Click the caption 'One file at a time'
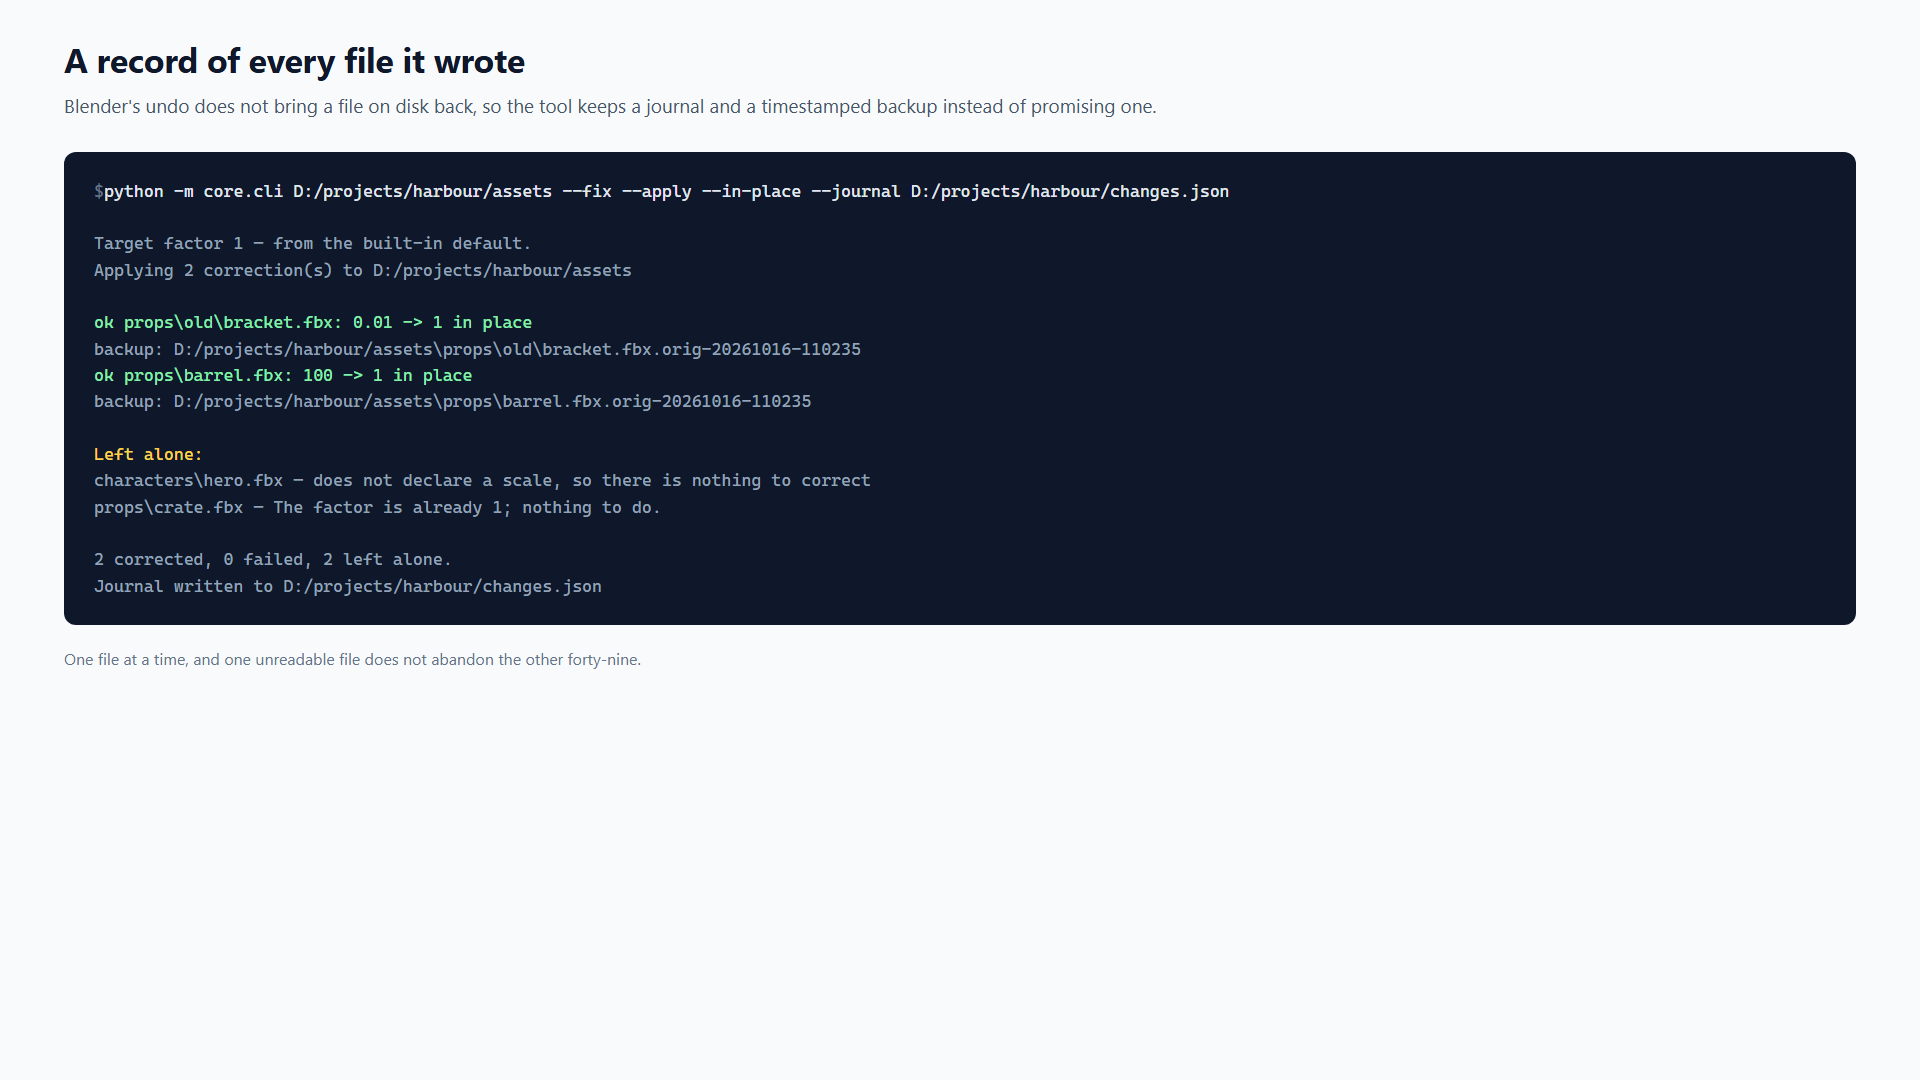The width and height of the screenshot is (1920, 1080). tap(352, 660)
